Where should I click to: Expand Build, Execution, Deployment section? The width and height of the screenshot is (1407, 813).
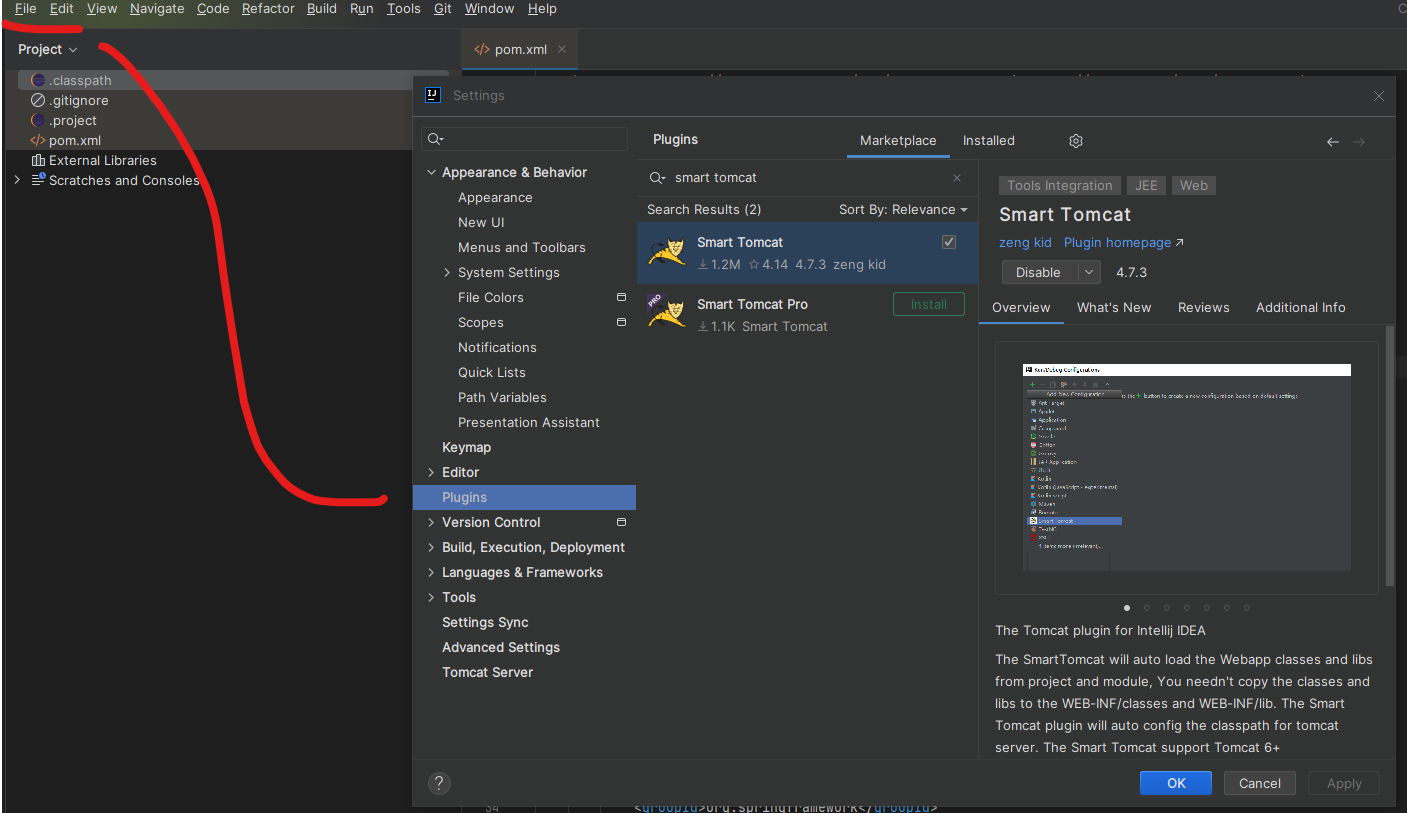432,547
